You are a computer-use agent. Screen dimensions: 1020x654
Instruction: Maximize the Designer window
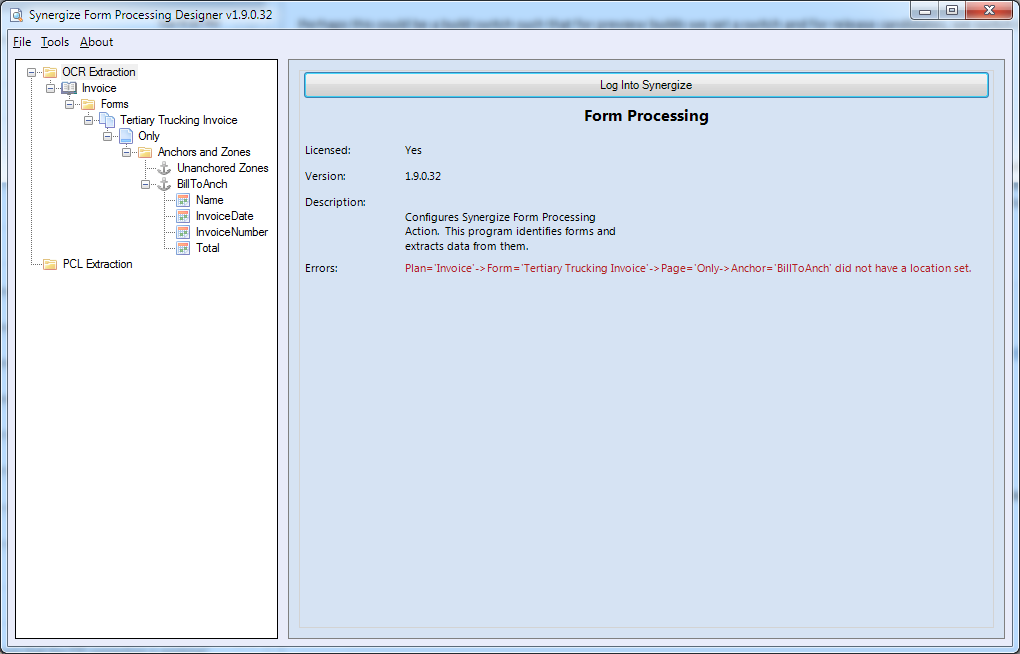pos(952,11)
